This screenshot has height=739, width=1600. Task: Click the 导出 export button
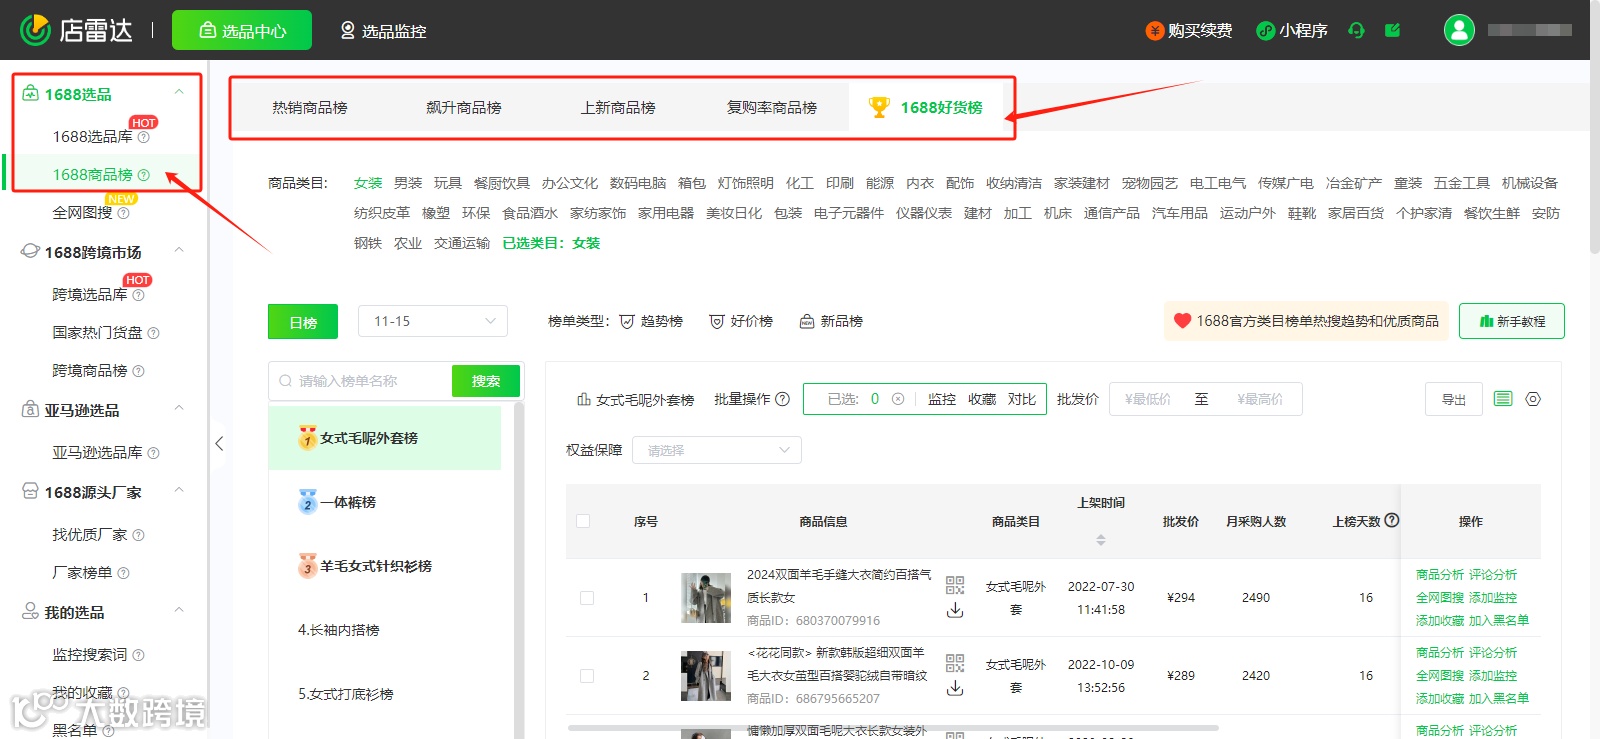[1453, 399]
